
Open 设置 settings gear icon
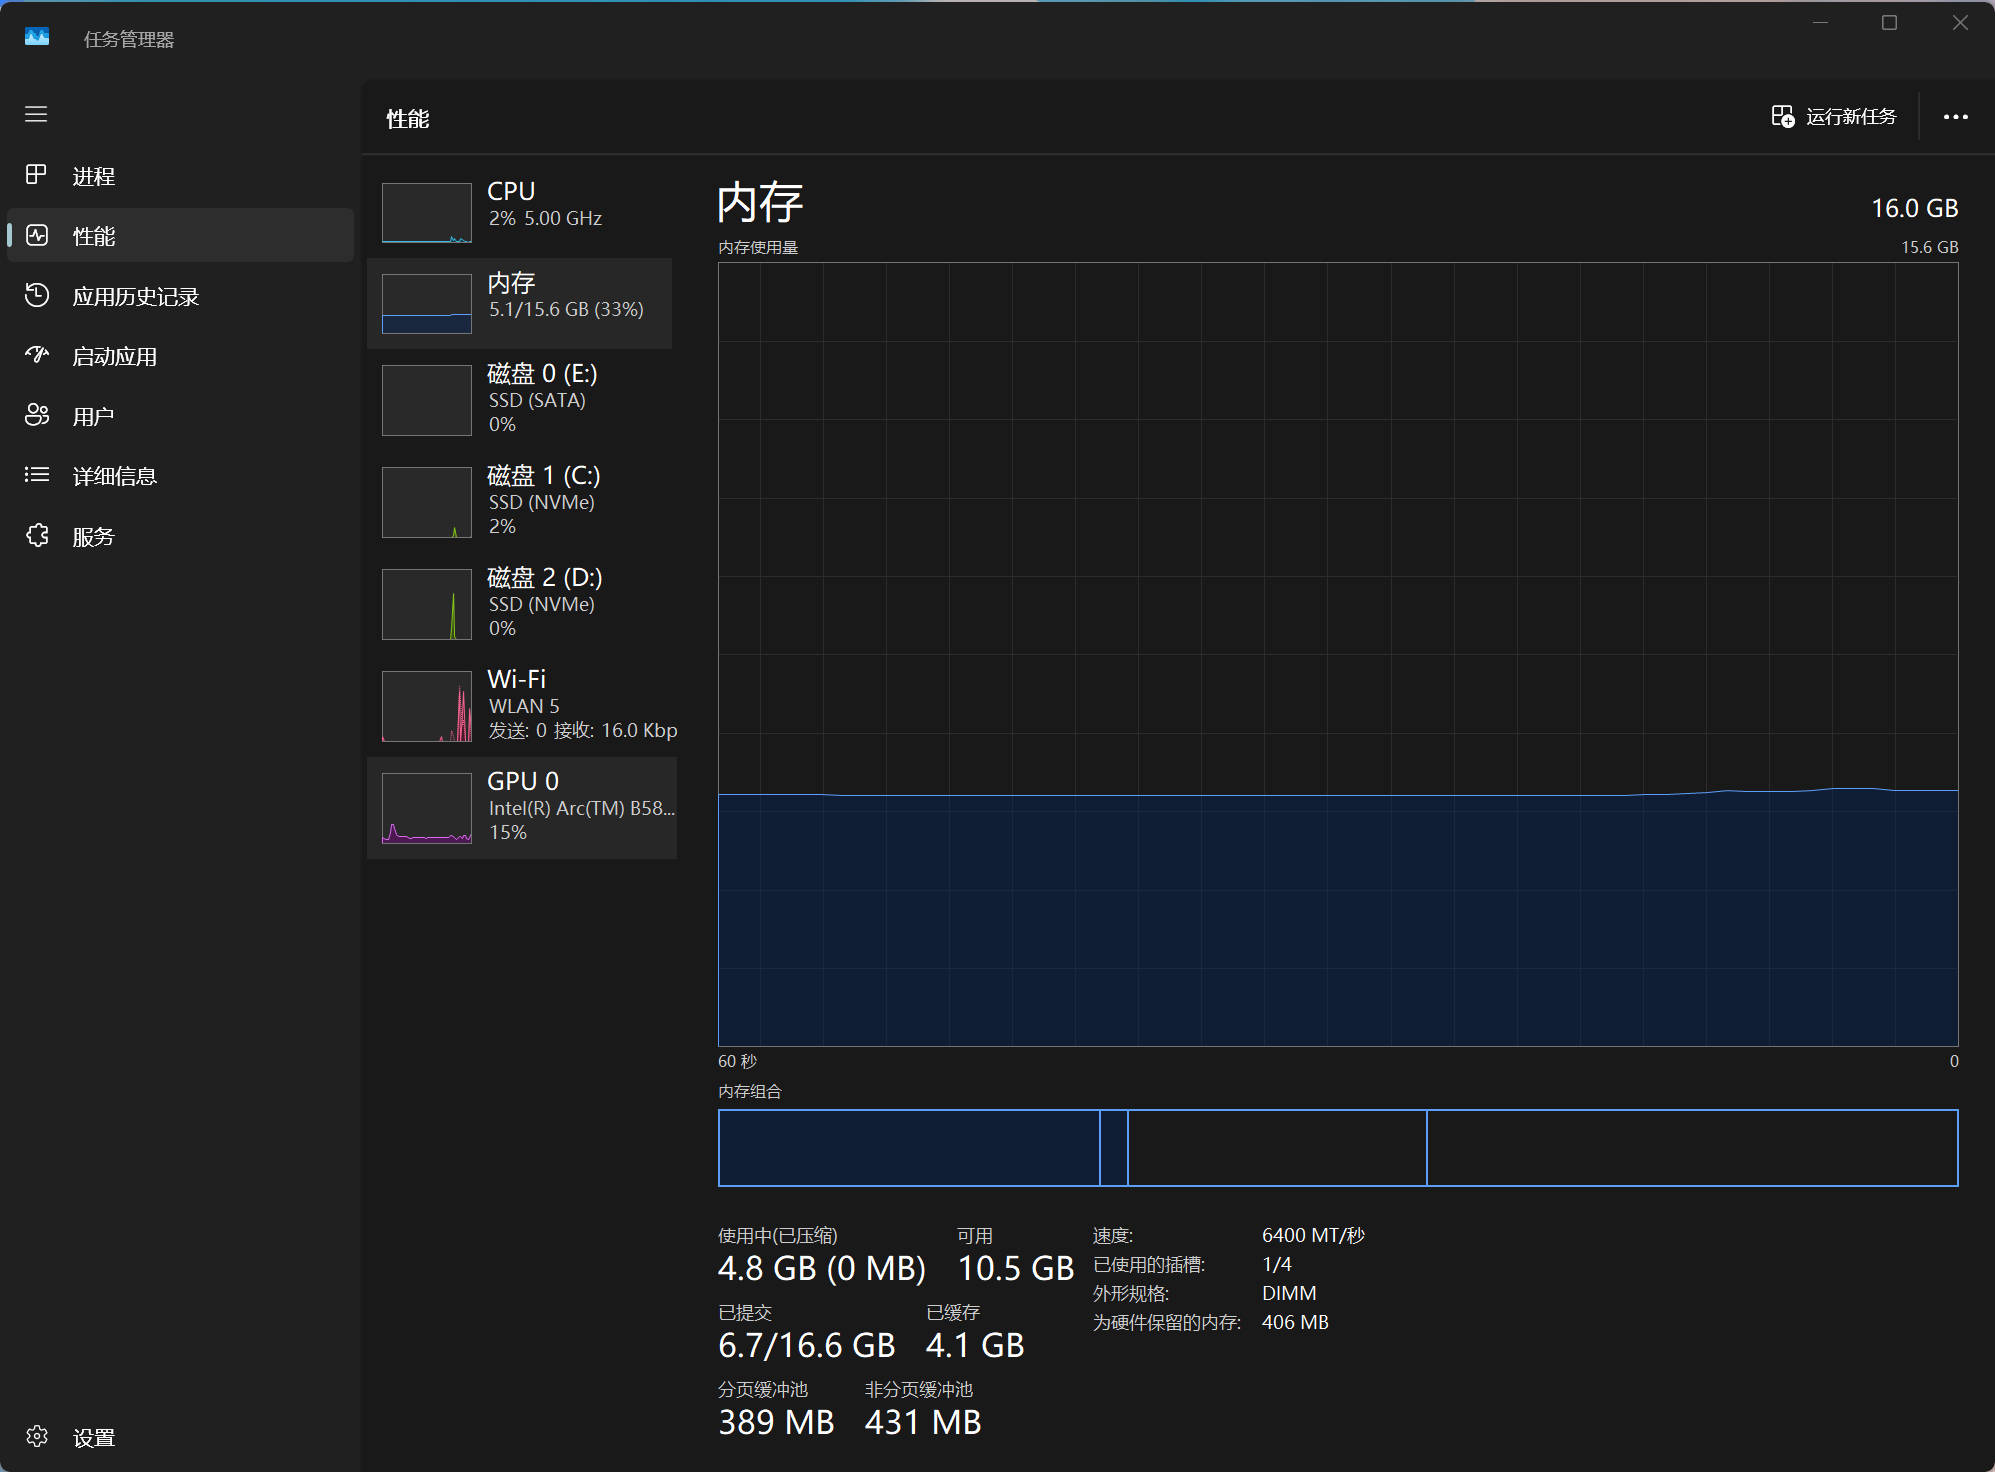pyautogui.click(x=36, y=1436)
